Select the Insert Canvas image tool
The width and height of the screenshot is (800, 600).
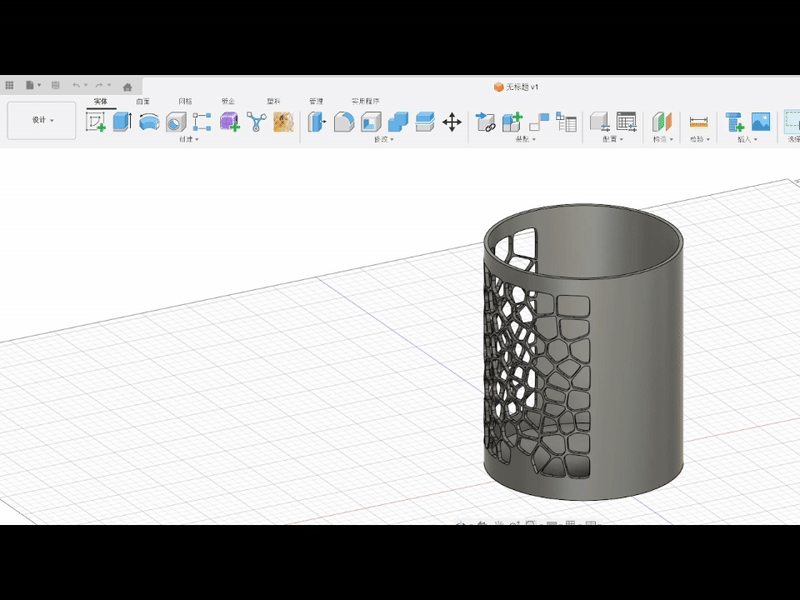point(761,122)
